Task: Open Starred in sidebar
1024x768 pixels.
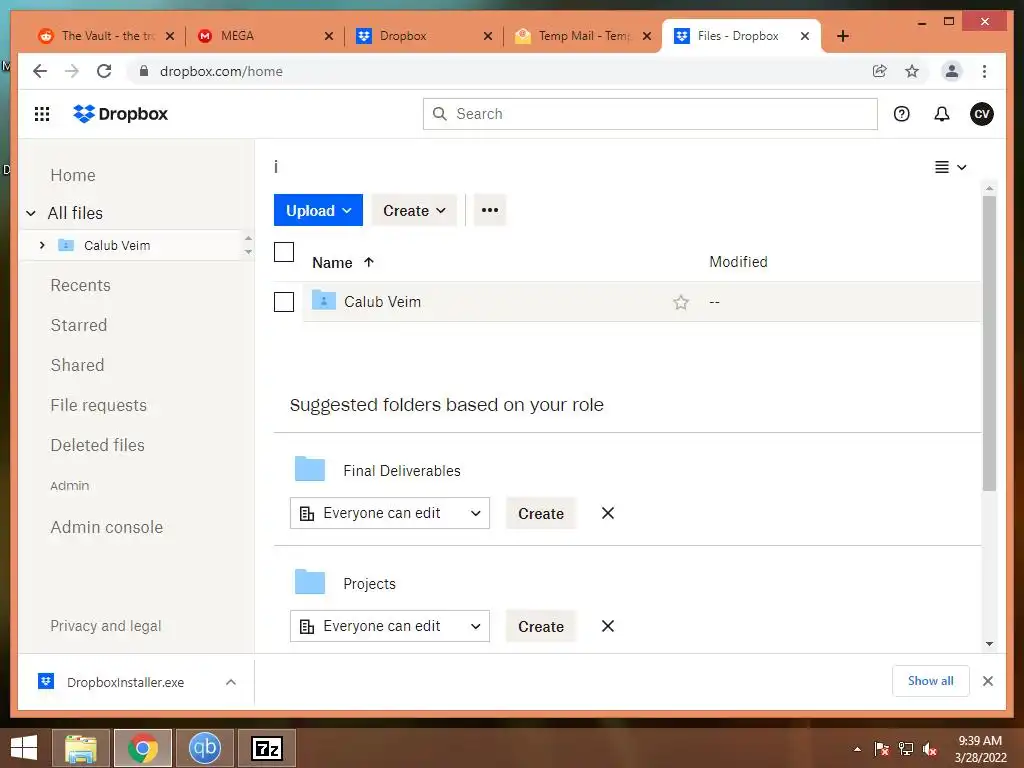Action: tap(78, 325)
